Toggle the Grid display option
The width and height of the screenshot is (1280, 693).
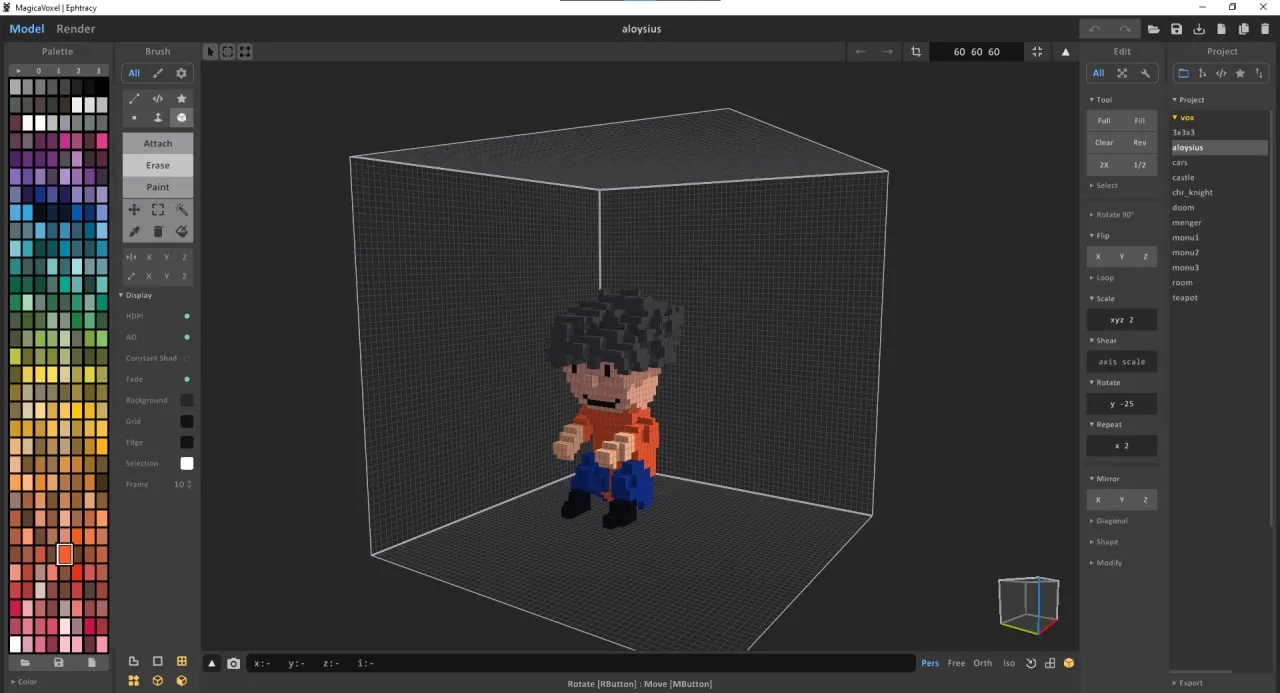(x=186, y=421)
